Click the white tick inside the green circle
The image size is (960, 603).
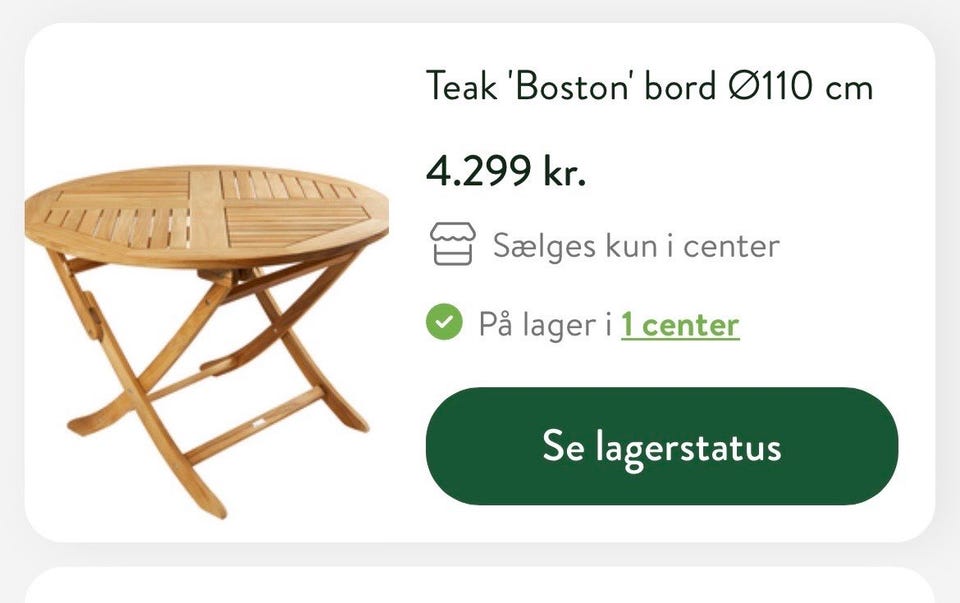[x=444, y=322]
